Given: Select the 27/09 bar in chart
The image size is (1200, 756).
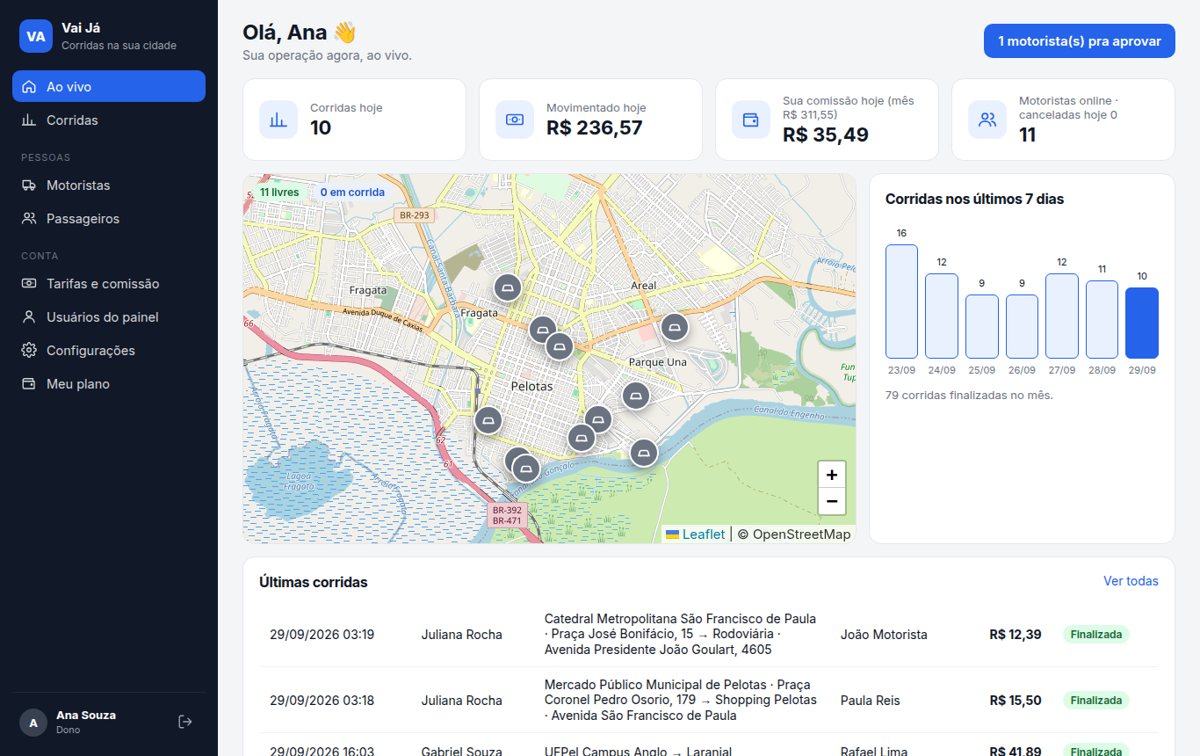Looking at the screenshot, I should click(x=1062, y=316).
